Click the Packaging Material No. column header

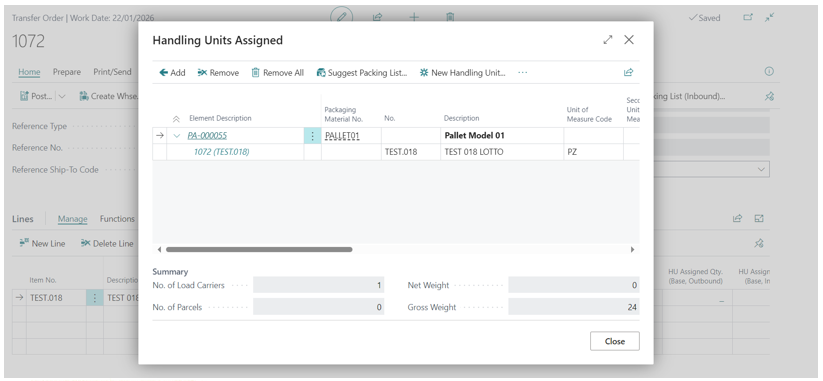tap(344, 114)
